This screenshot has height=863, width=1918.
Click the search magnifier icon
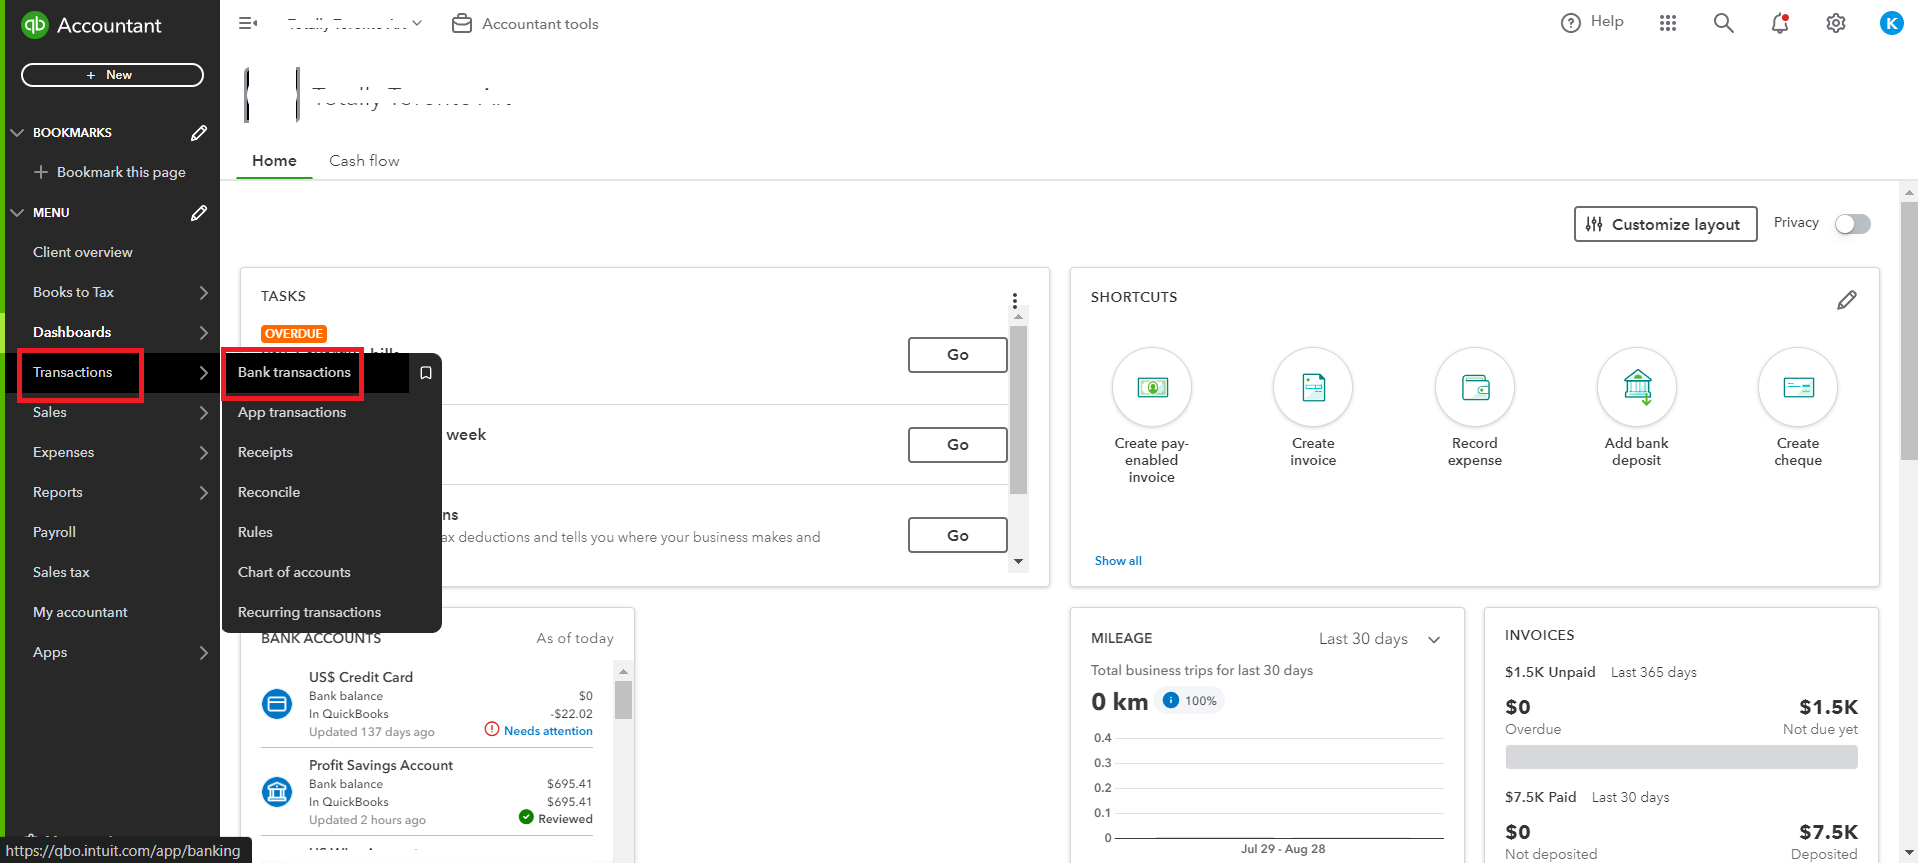coord(1723,23)
